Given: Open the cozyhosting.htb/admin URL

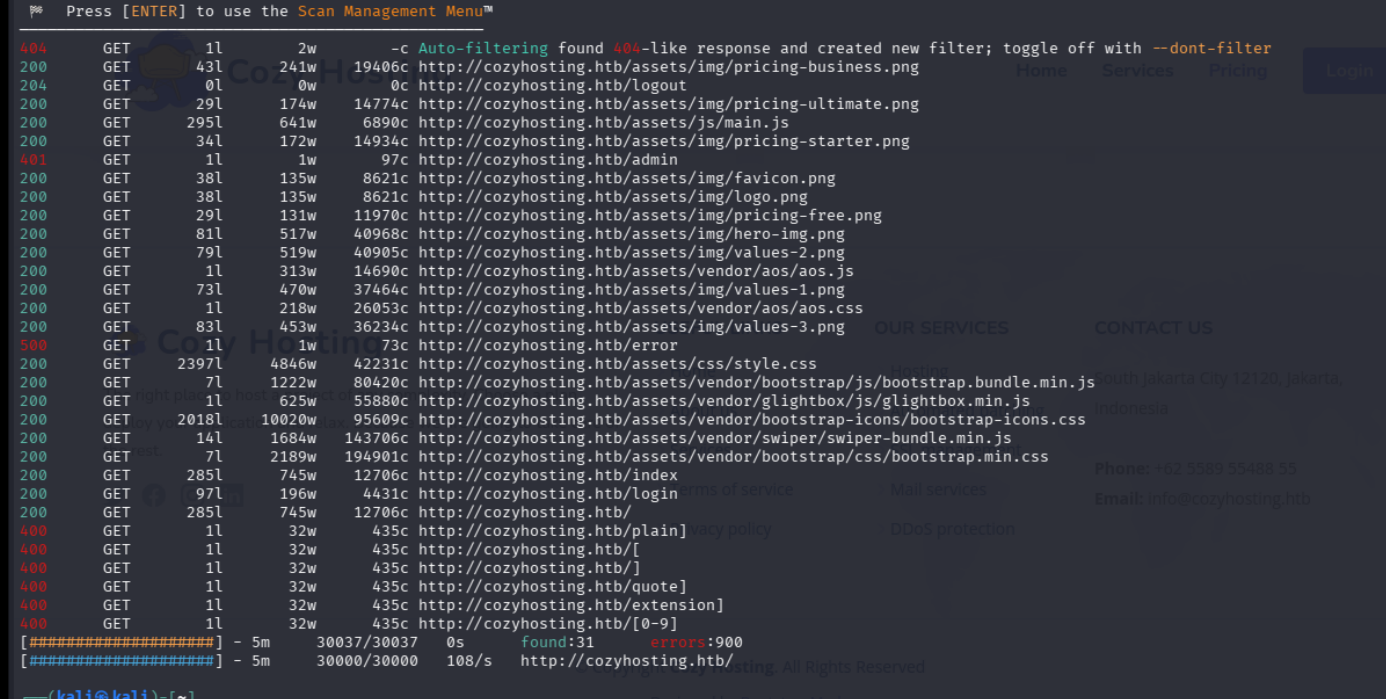Looking at the screenshot, I should 547,160.
